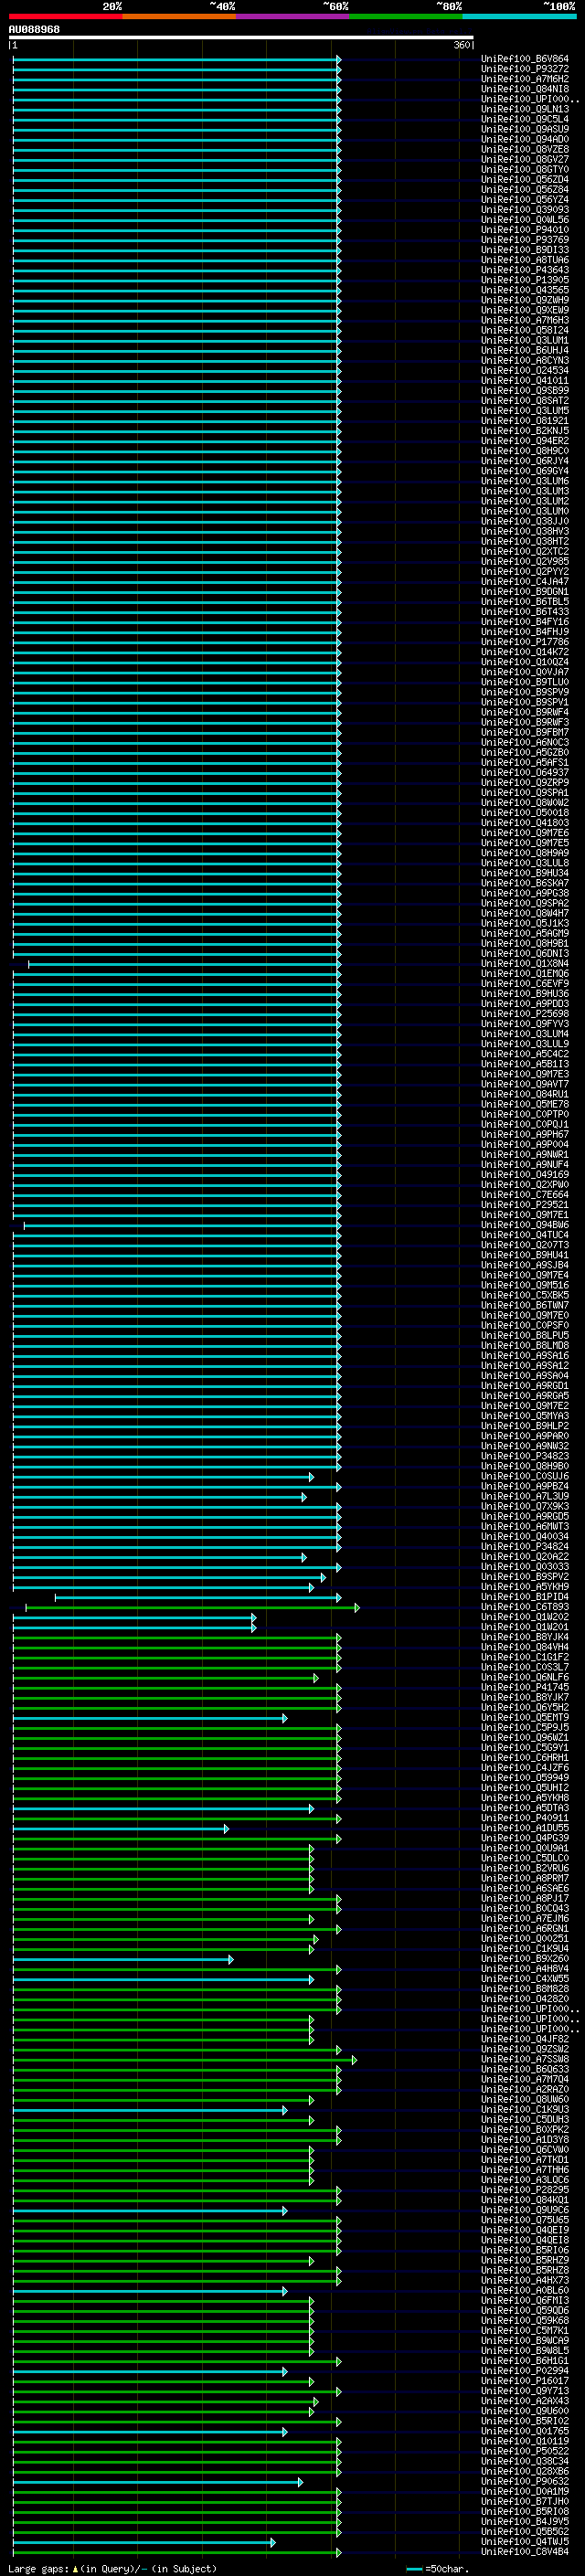Image resolution: width=585 pixels, height=2576 pixels.
Task: Select the UniRef100_P43643 label
Action: coord(525,270)
